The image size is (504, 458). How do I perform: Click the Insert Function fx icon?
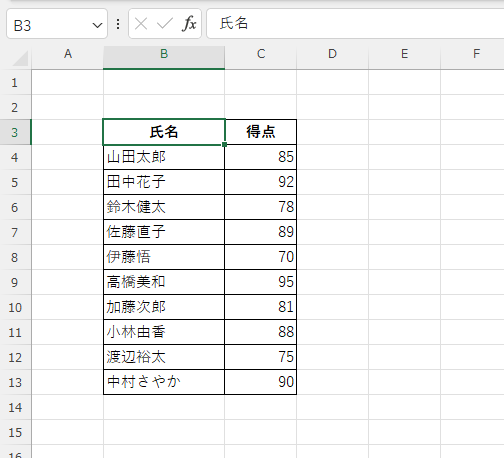click(x=189, y=24)
